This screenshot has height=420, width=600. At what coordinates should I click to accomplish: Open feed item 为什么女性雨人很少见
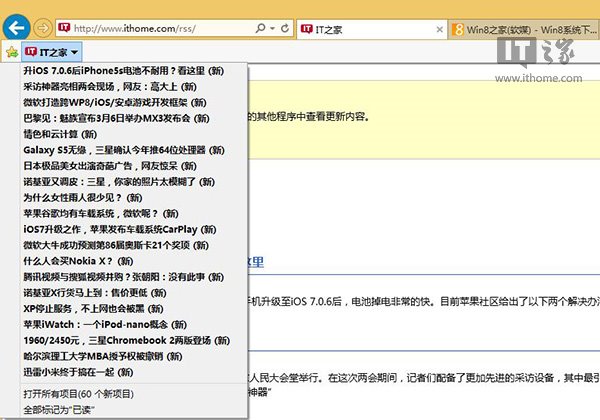(x=134, y=198)
